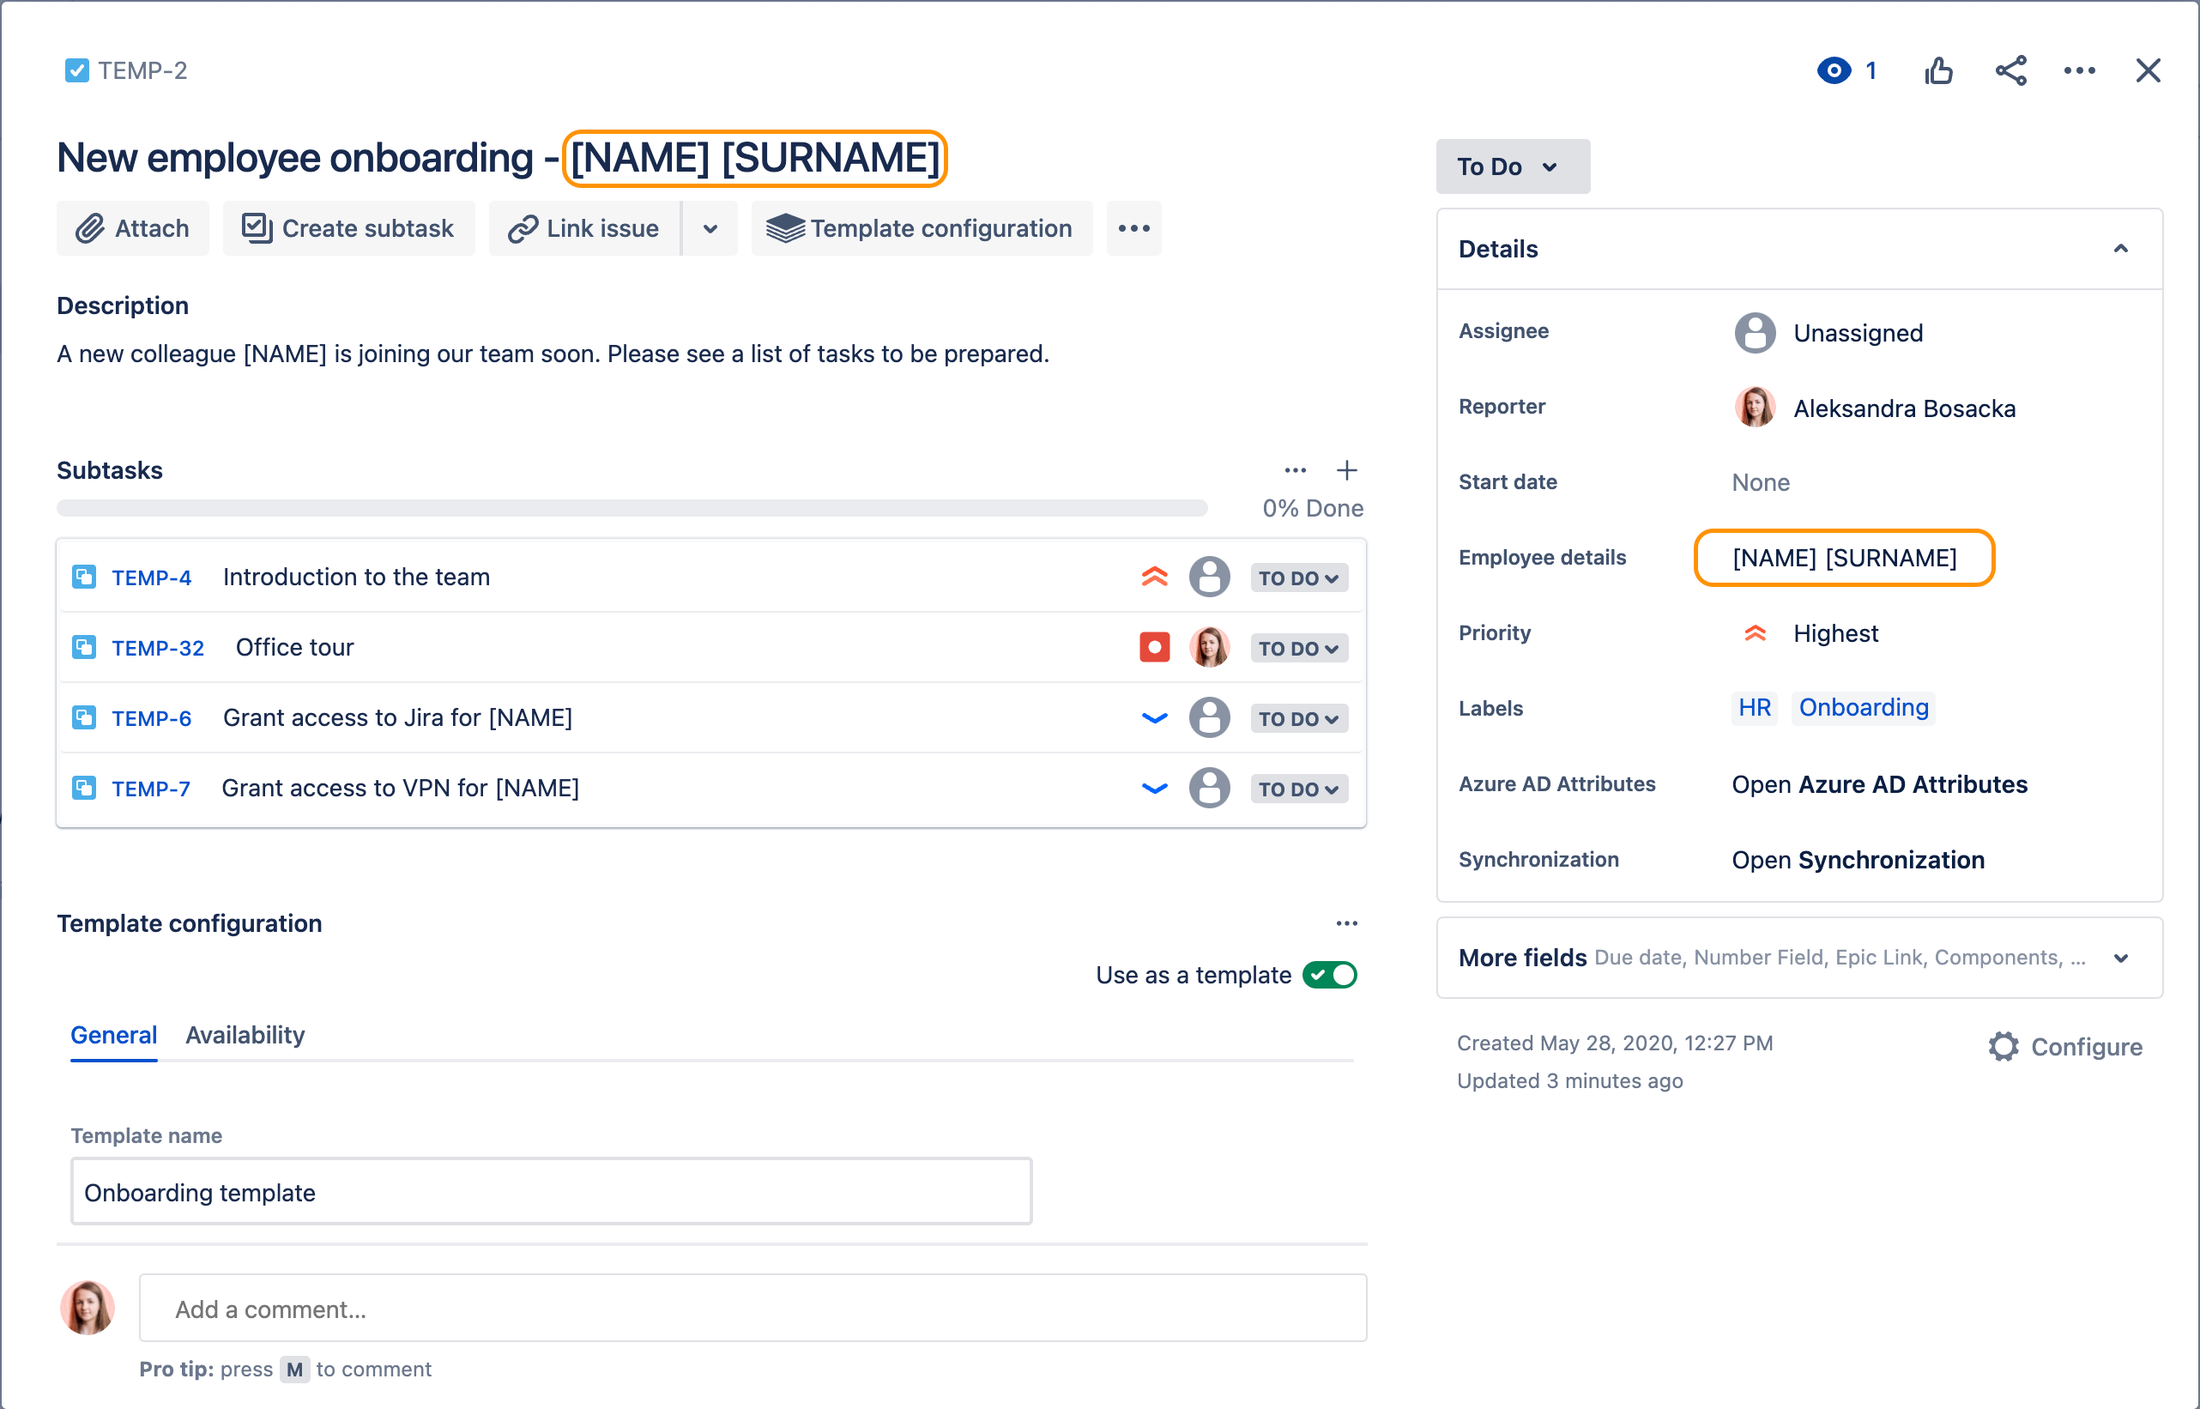Click the Start date None value
2200x1409 pixels.
[x=1760, y=482]
